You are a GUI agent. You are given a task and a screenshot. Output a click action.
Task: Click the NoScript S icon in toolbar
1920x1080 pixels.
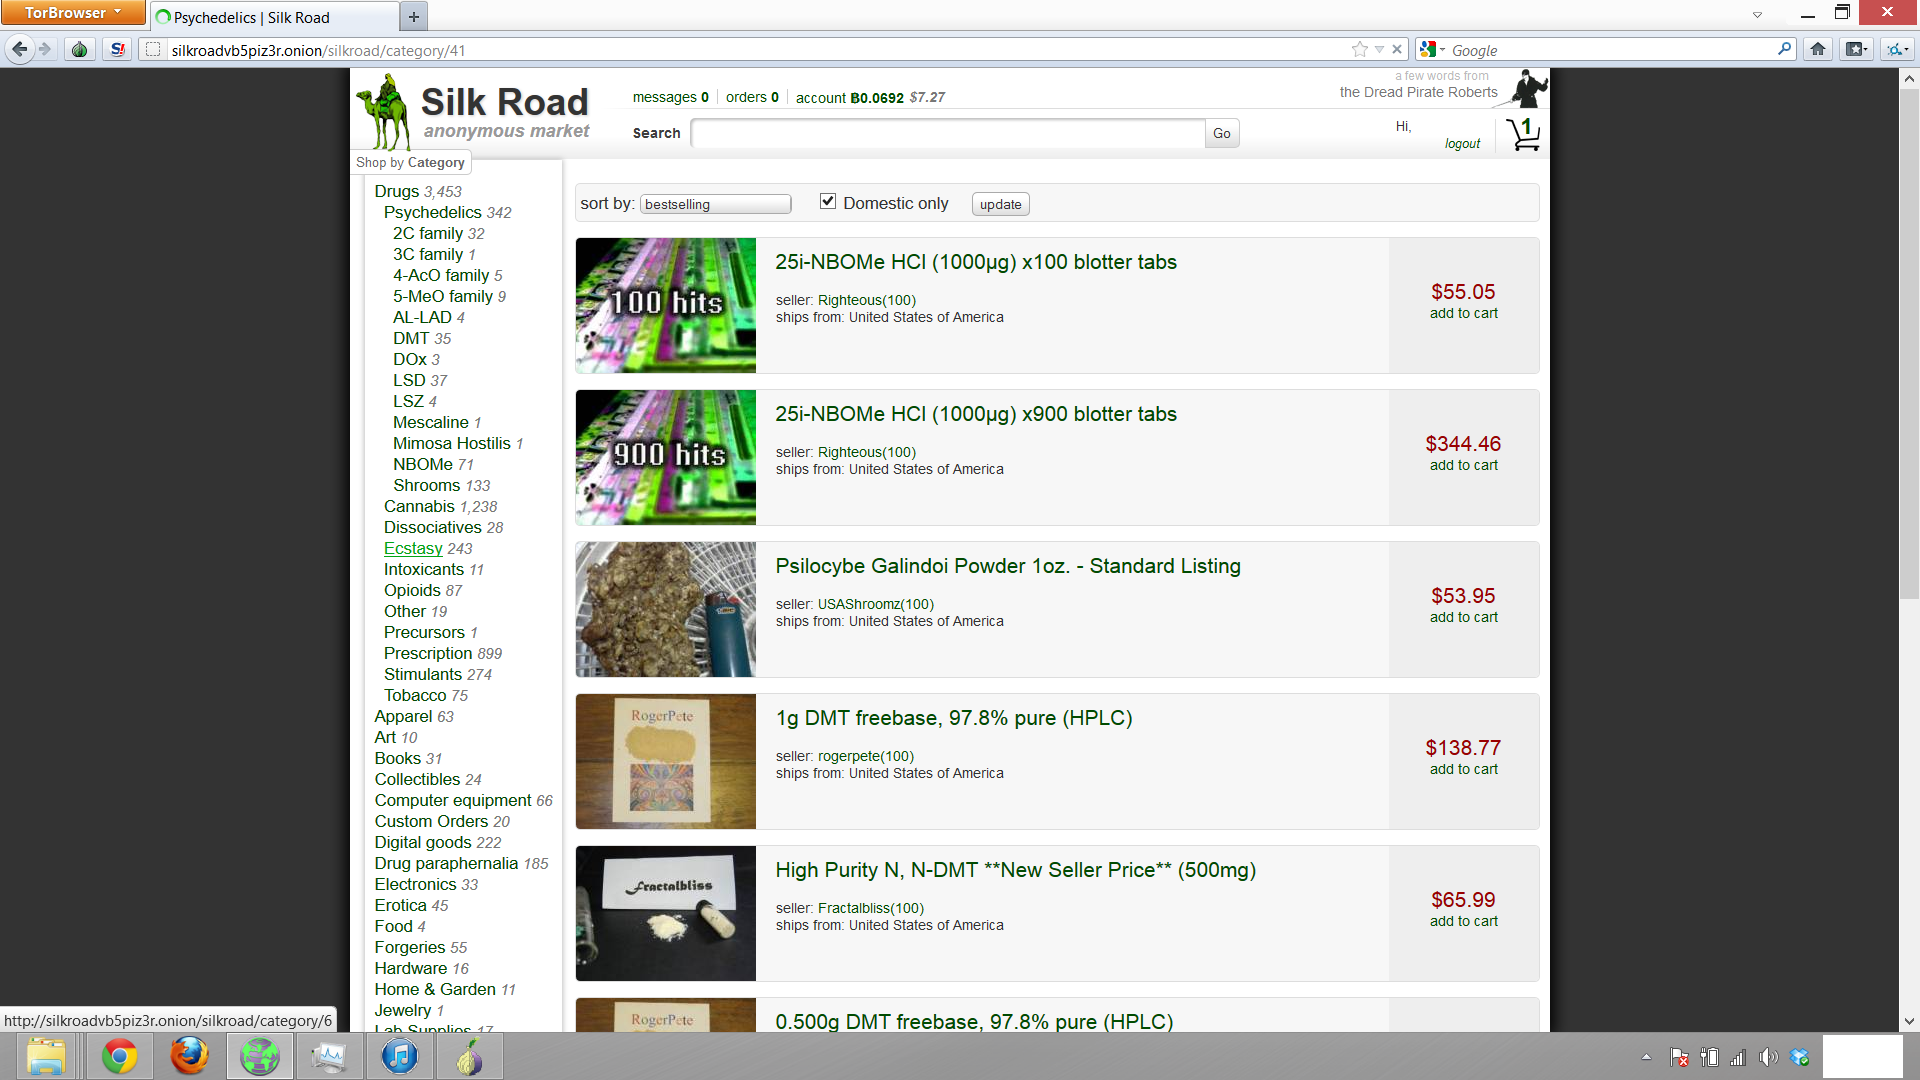click(118, 49)
